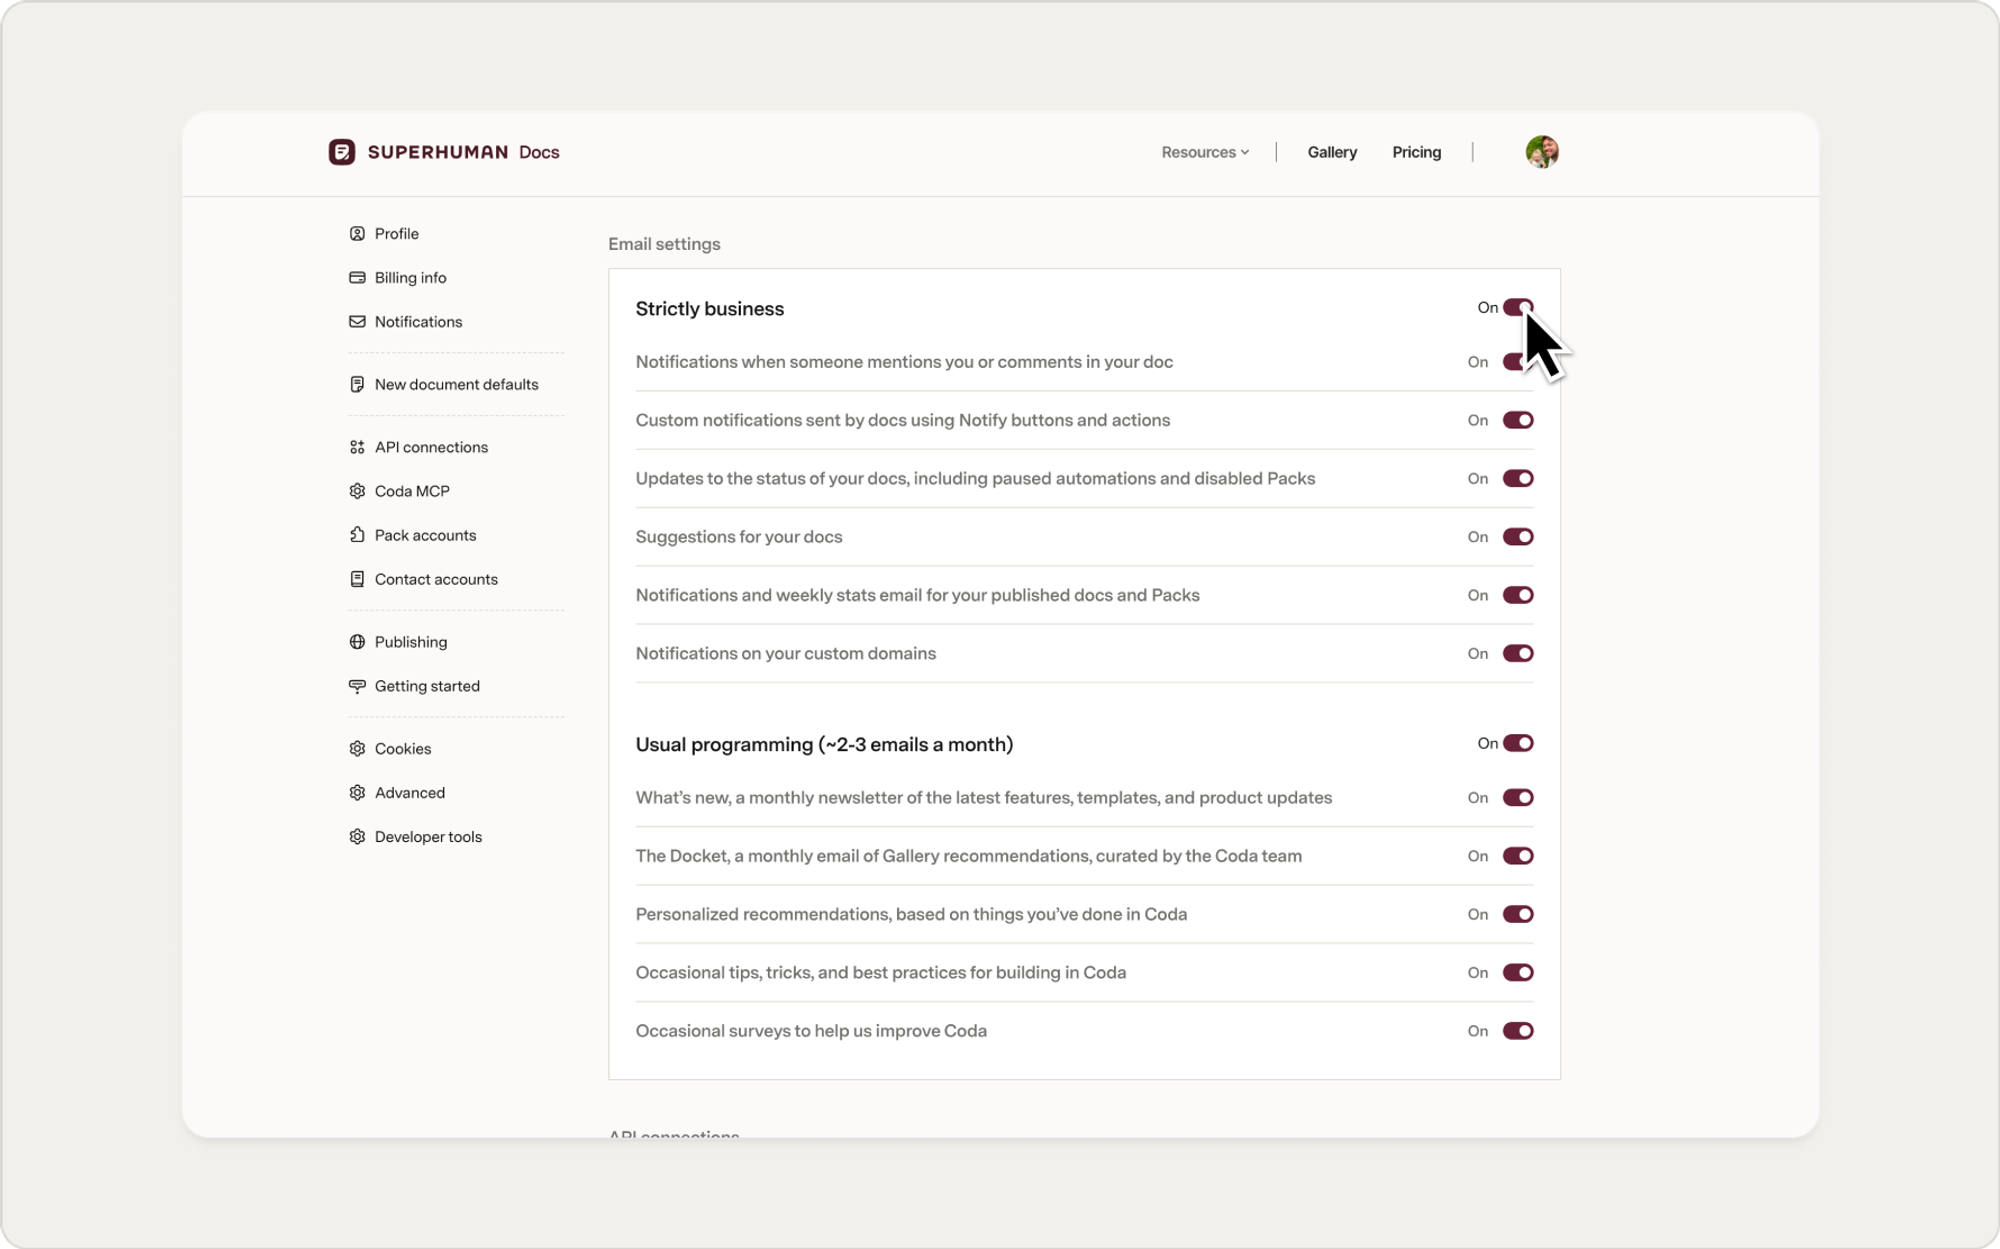The image size is (2000, 1249).
Task: Open the Gallery page
Action: (1332, 152)
